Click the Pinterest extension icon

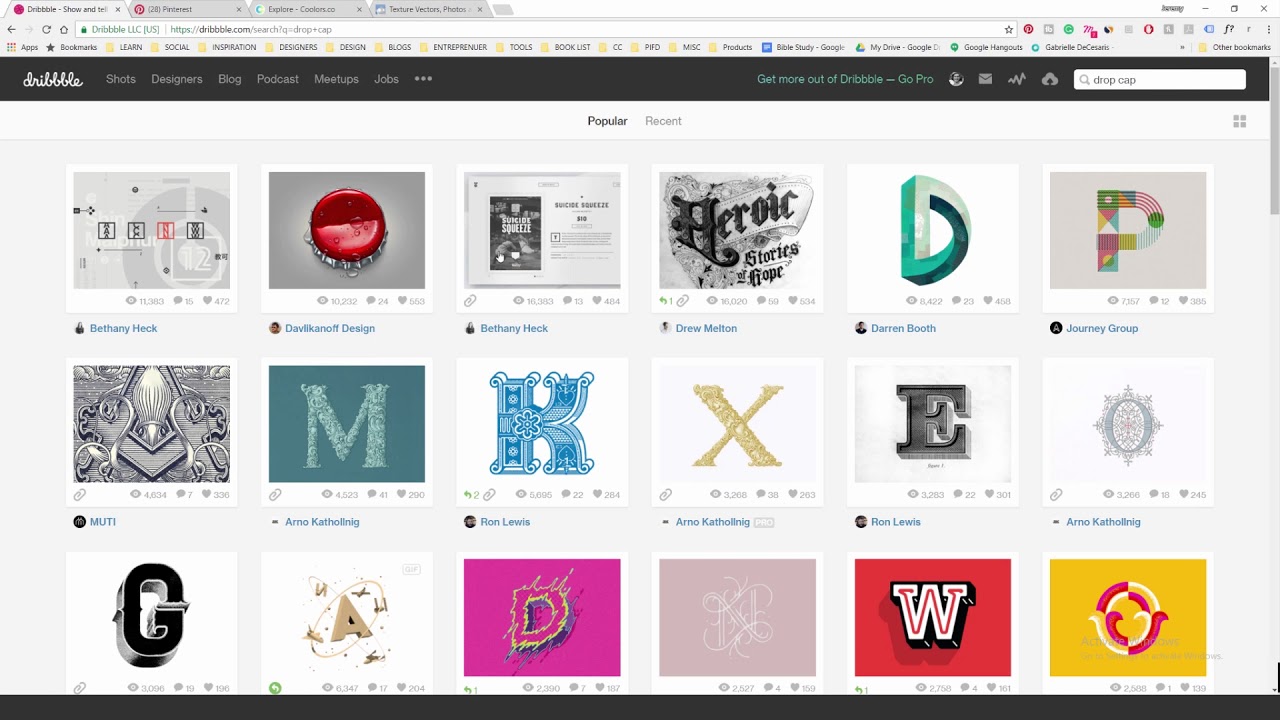click(1028, 29)
